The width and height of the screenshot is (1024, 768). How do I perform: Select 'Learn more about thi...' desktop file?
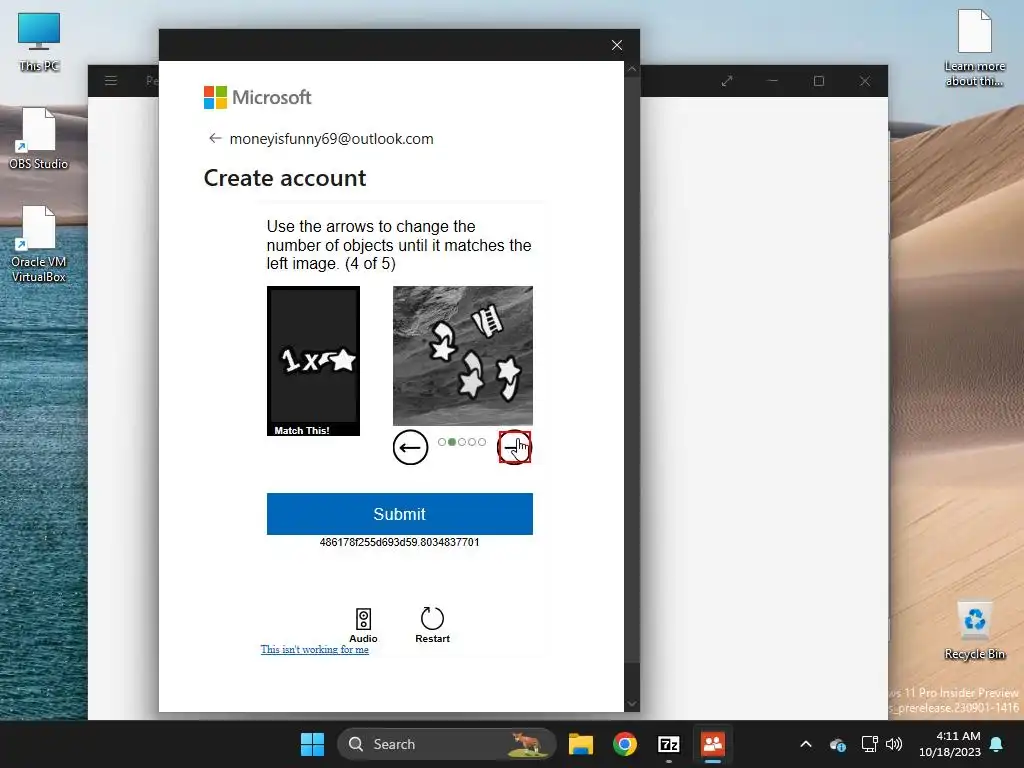tap(974, 48)
